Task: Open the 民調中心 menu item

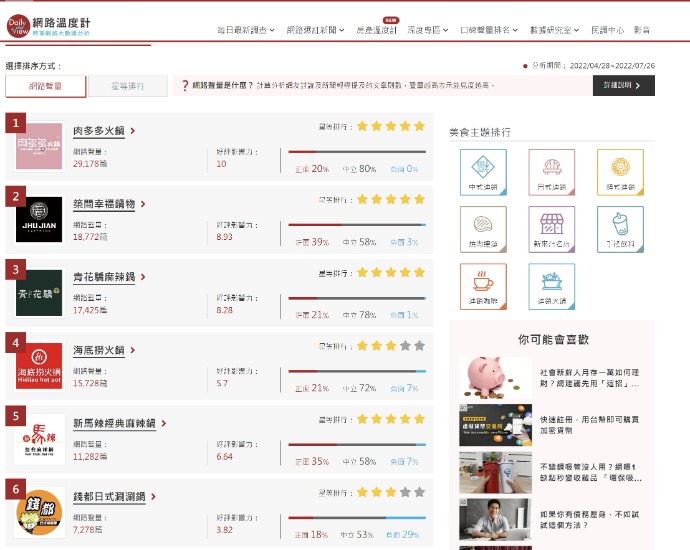Action: [607, 30]
